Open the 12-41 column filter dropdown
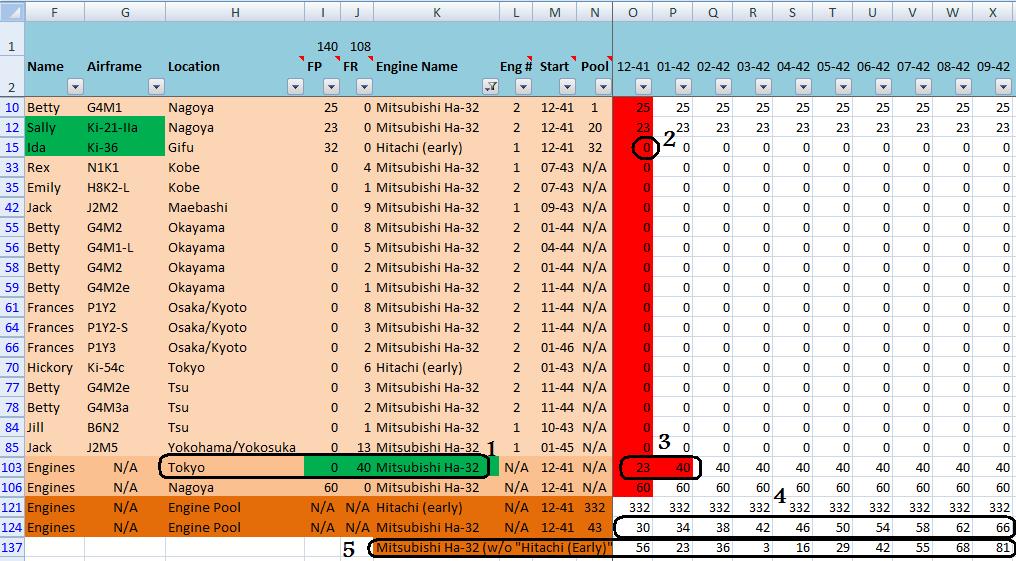The image size is (1016, 561). coord(643,87)
